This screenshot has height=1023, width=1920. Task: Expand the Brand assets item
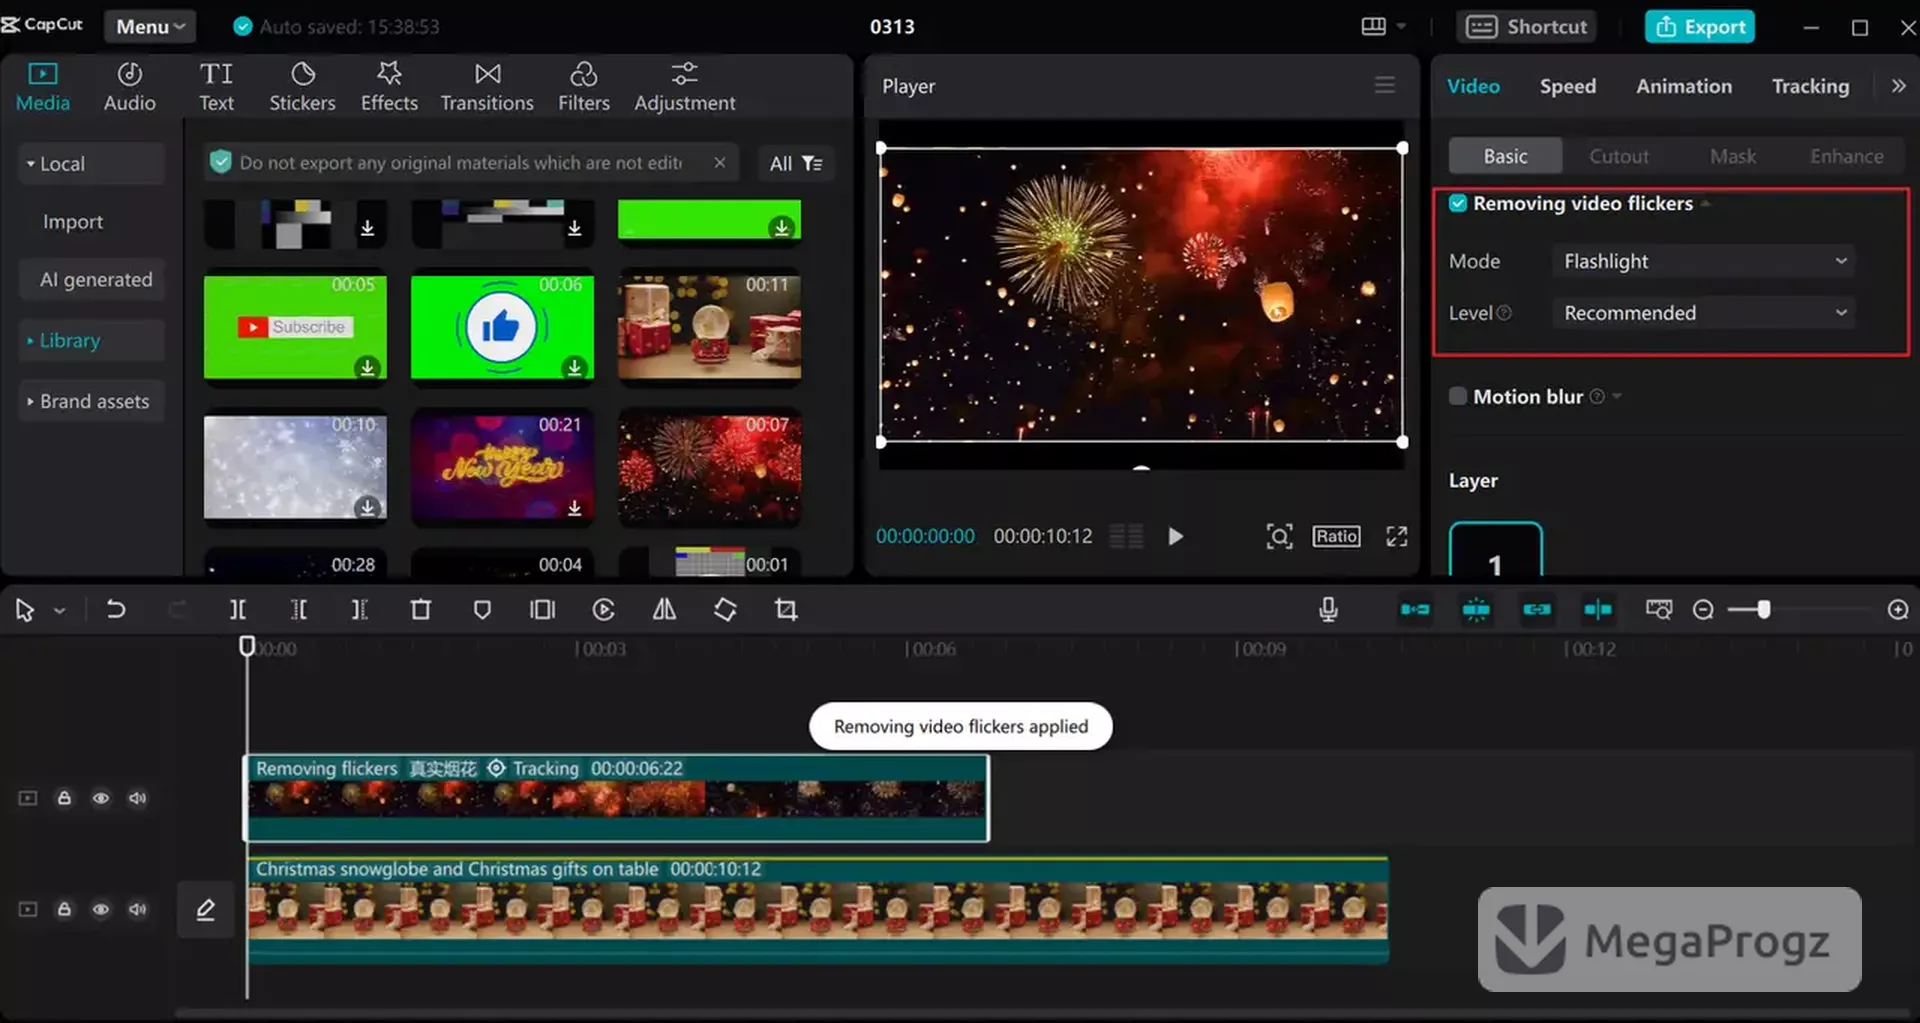pos(92,401)
